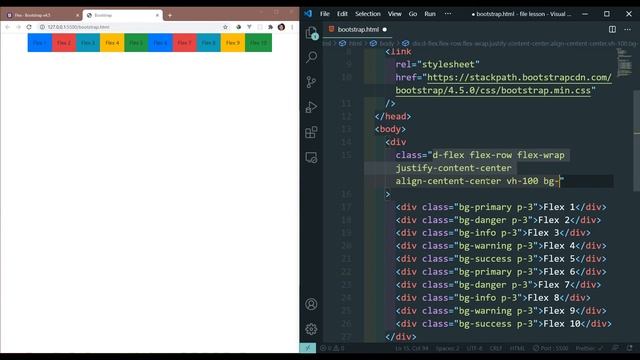Open the Search view in the activity bar

311,57
